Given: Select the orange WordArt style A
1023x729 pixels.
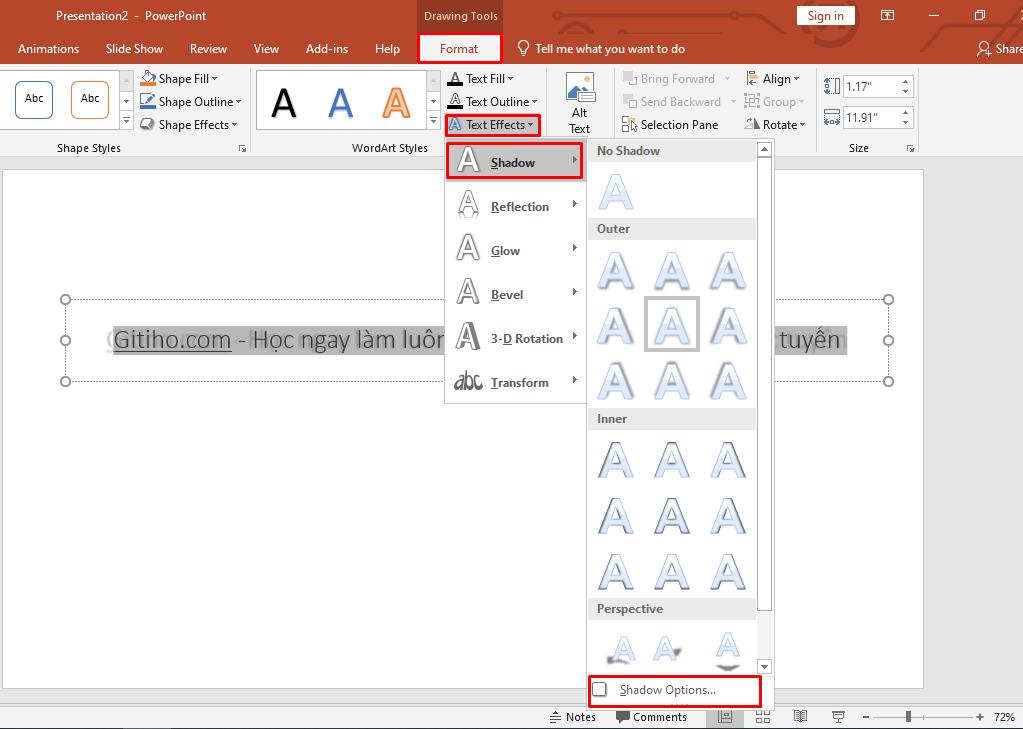Looking at the screenshot, I should [x=396, y=102].
